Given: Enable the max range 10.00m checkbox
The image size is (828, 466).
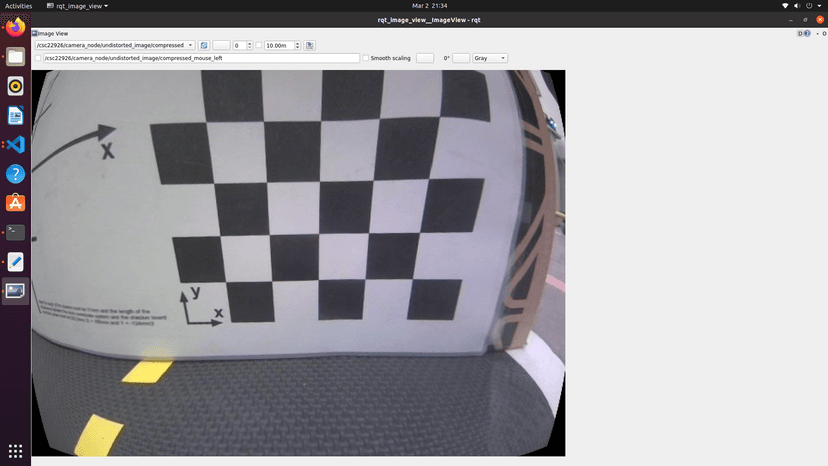Looking at the screenshot, I should point(259,45).
